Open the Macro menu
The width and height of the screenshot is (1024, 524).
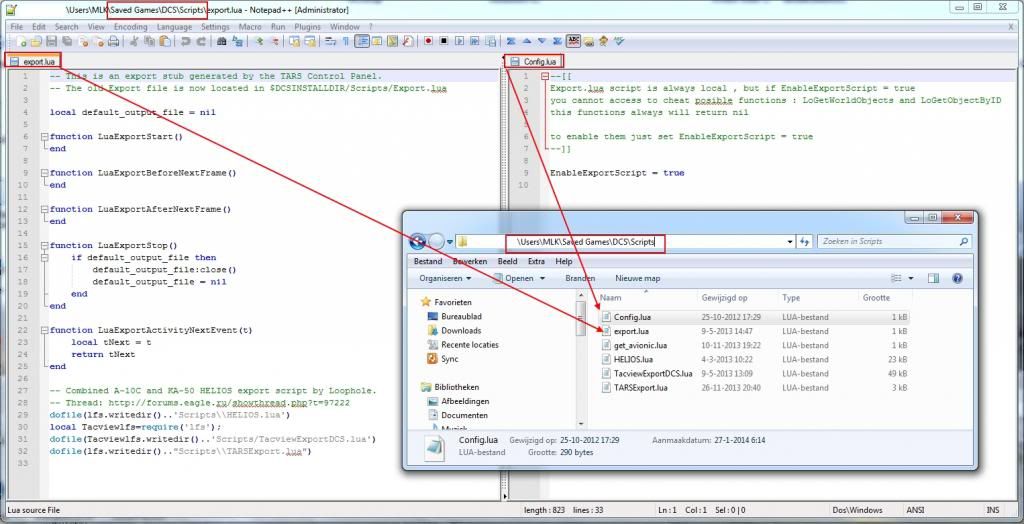pos(249,27)
